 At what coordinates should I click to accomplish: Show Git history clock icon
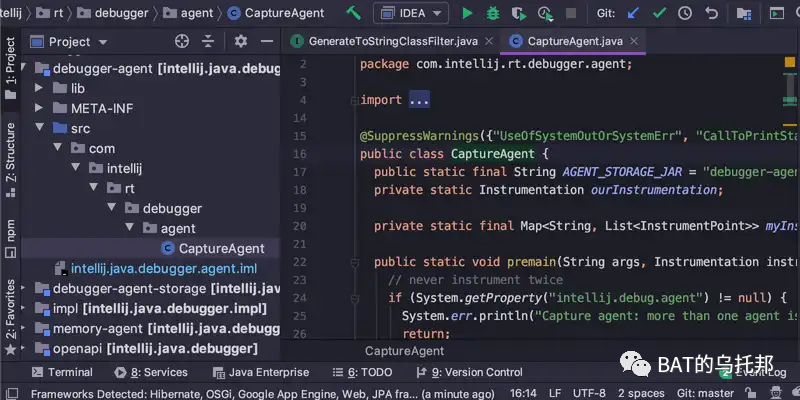[685, 13]
